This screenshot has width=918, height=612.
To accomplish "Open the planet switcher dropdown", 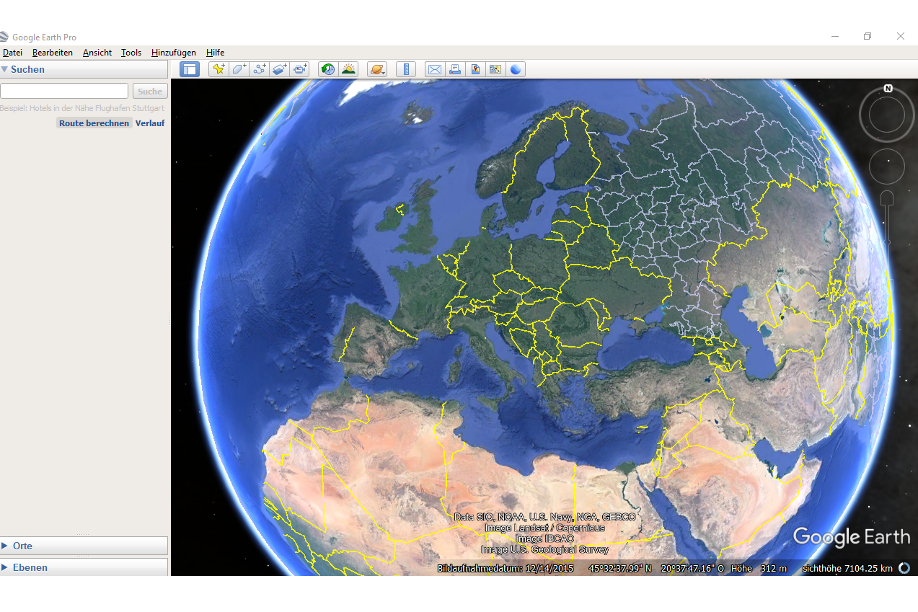I will (378, 69).
